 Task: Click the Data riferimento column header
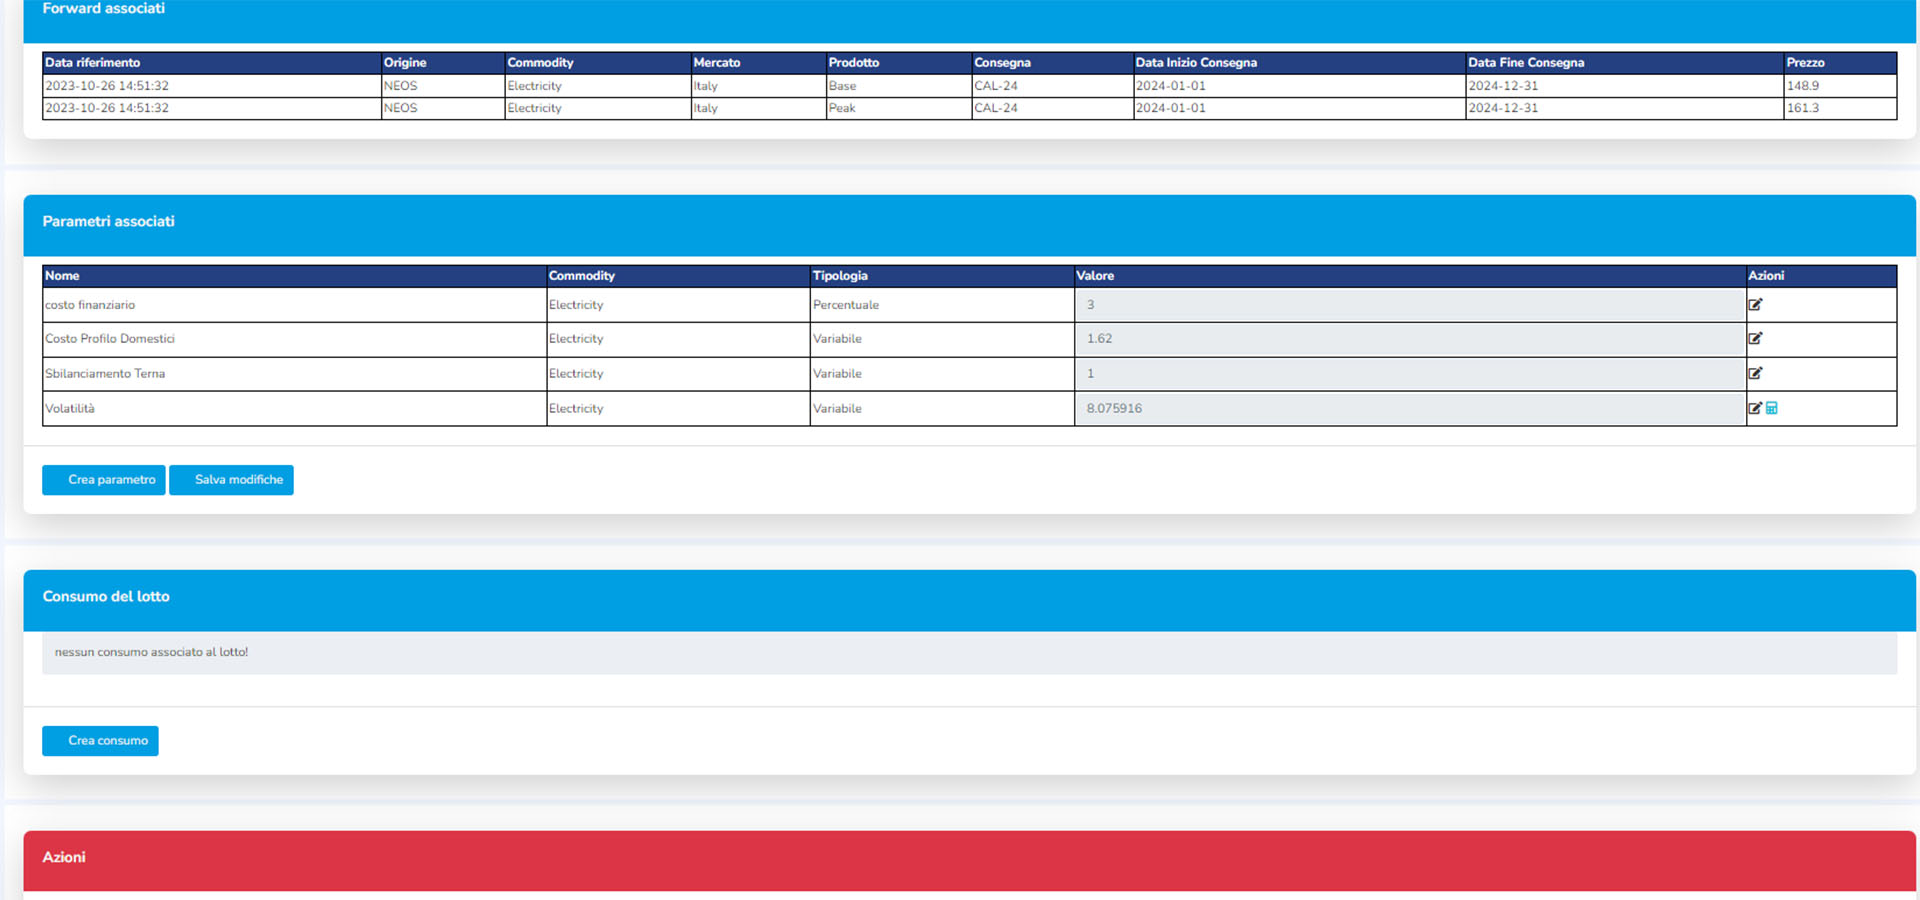(x=93, y=63)
